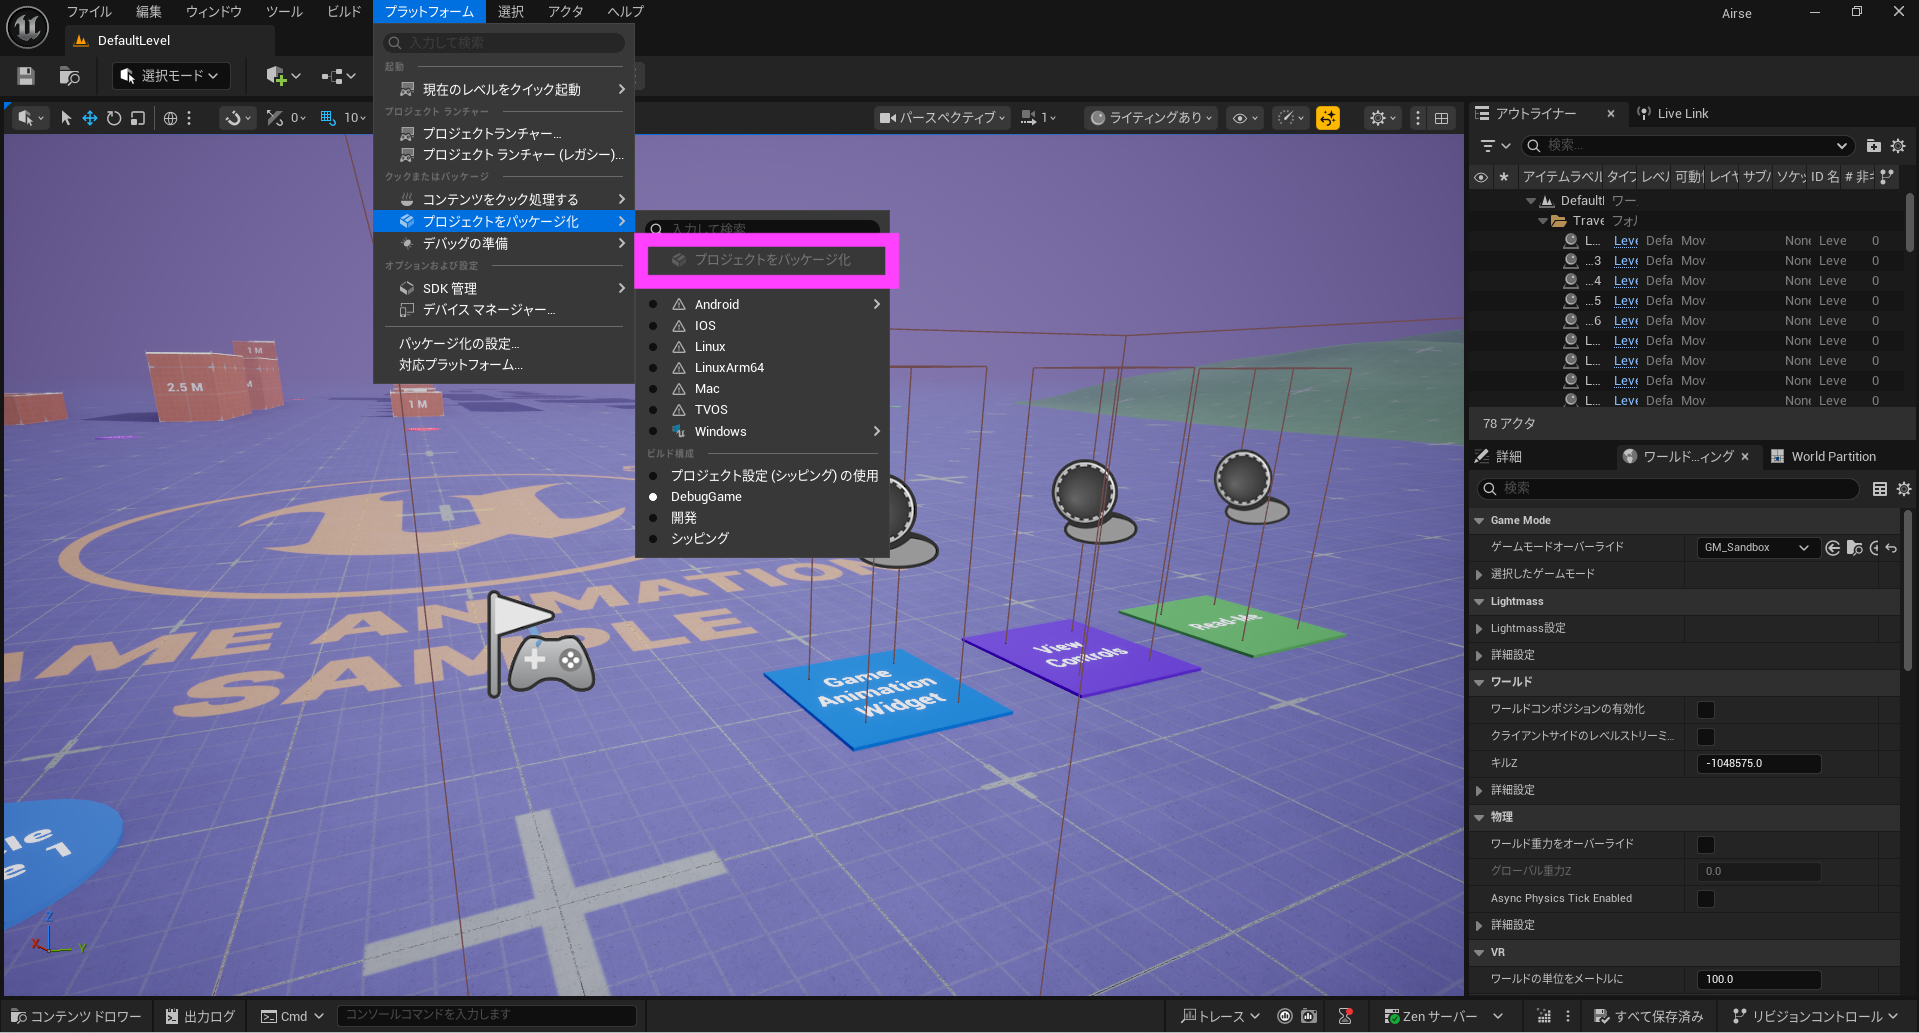Select the rotate tool icon
The width and height of the screenshot is (1919, 1033).
(x=114, y=118)
